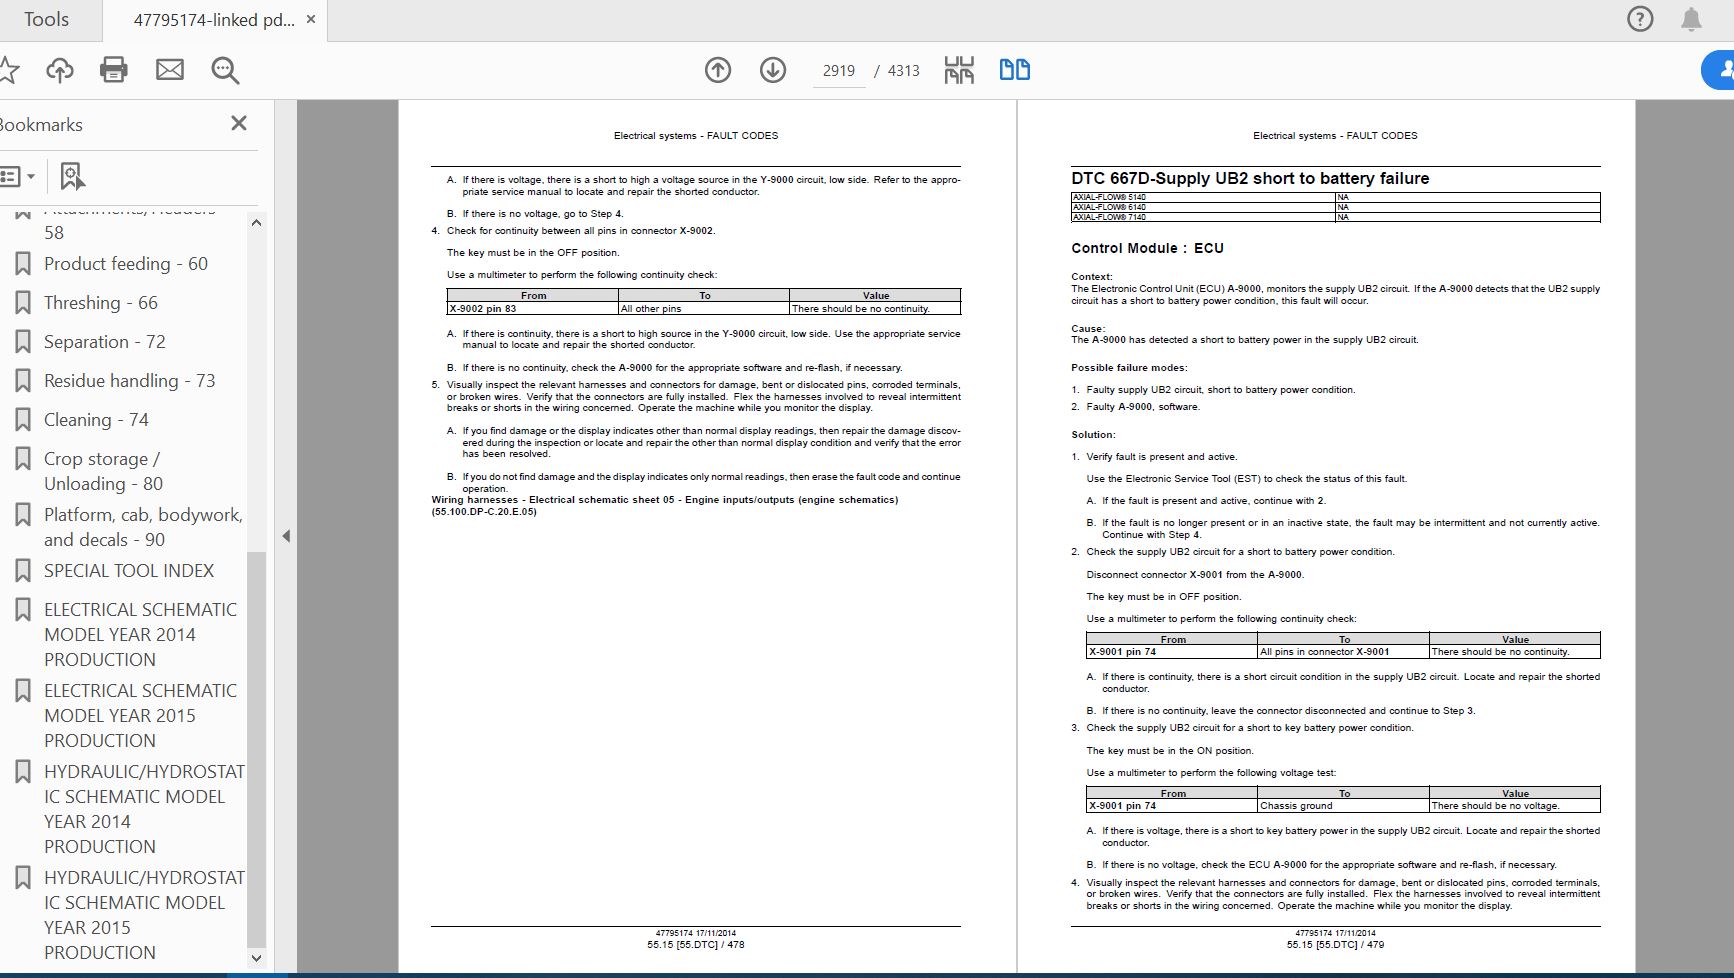Screen dimensions: 1734x978
Task: Open the Crop storage / Unloading - 80 bookmark
Action: coord(103,471)
